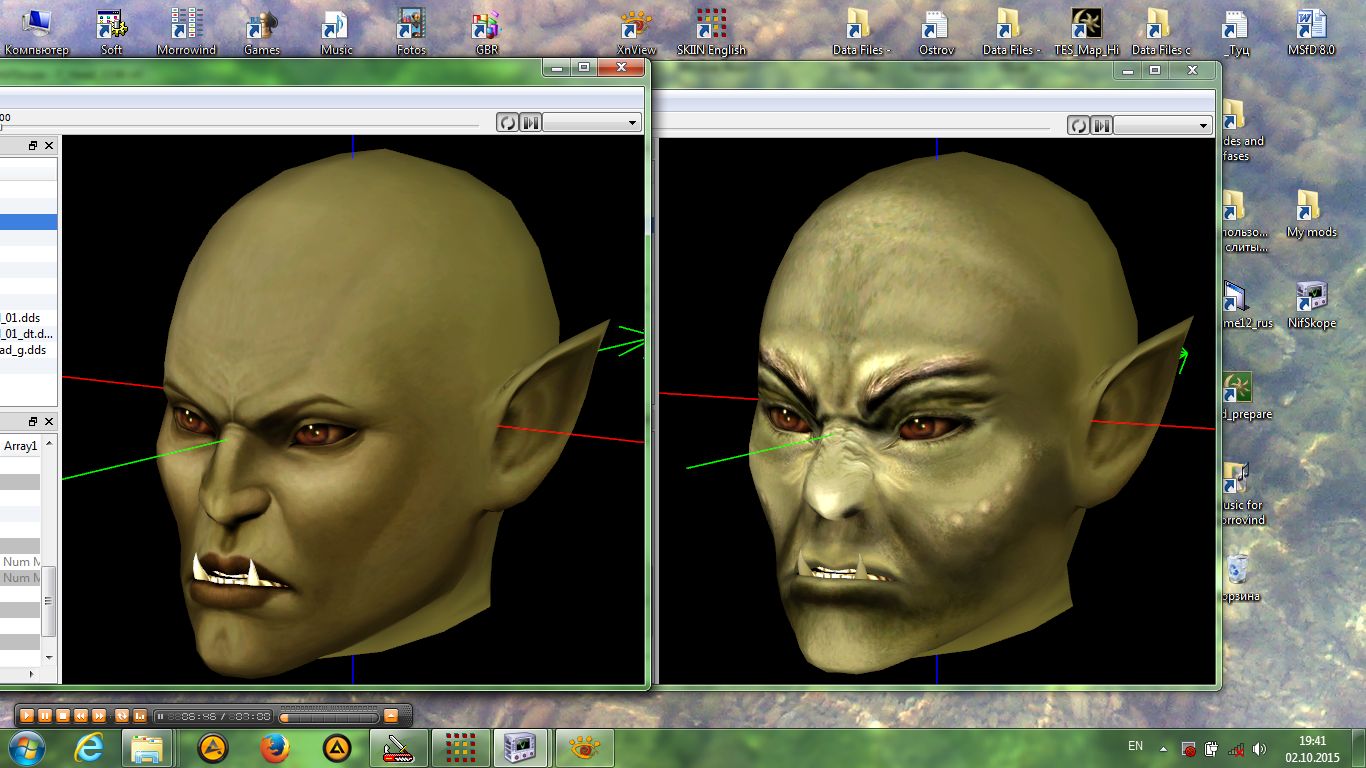Image resolution: width=1366 pixels, height=768 pixels.
Task: Launch Firefox from taskbar
Action: coord(274,748)
